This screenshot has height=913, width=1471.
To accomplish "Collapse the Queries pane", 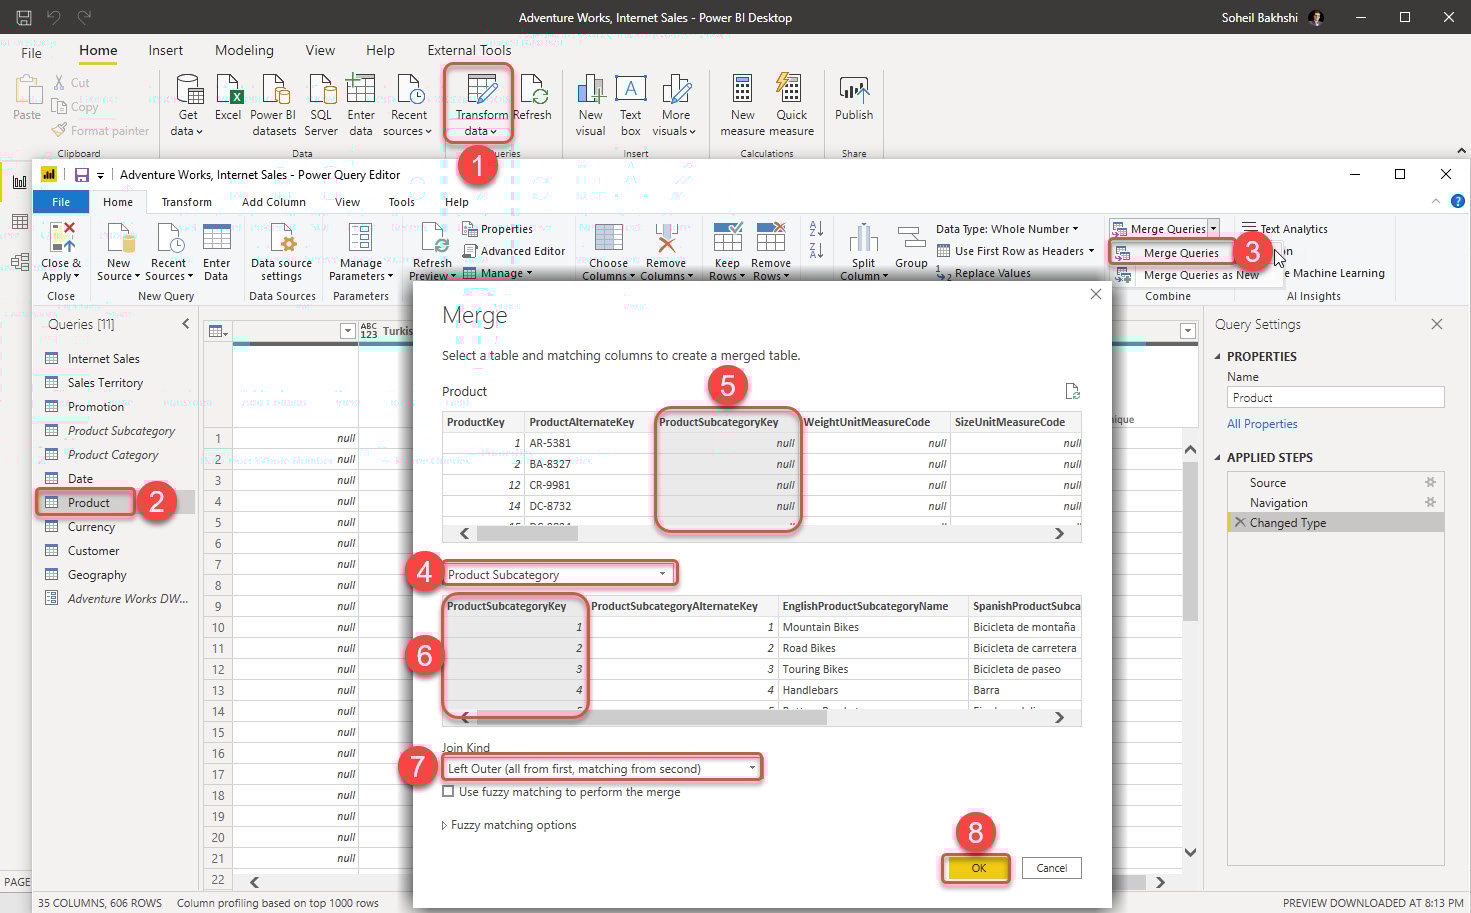I will click(x=185, y=324).
